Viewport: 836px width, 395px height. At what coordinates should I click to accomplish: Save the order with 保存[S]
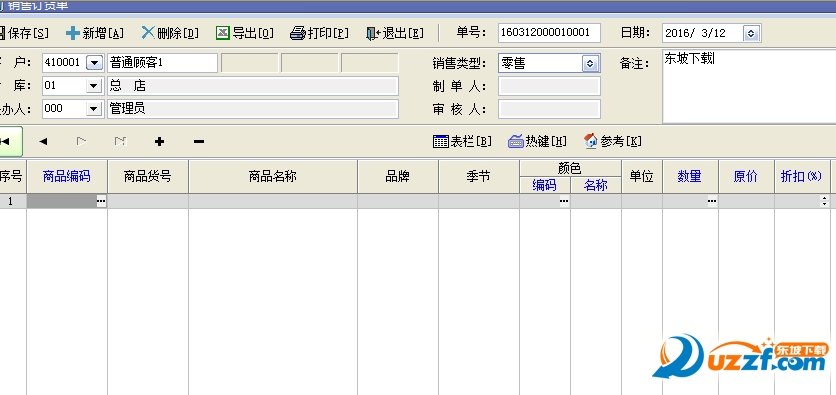(24, 33)
